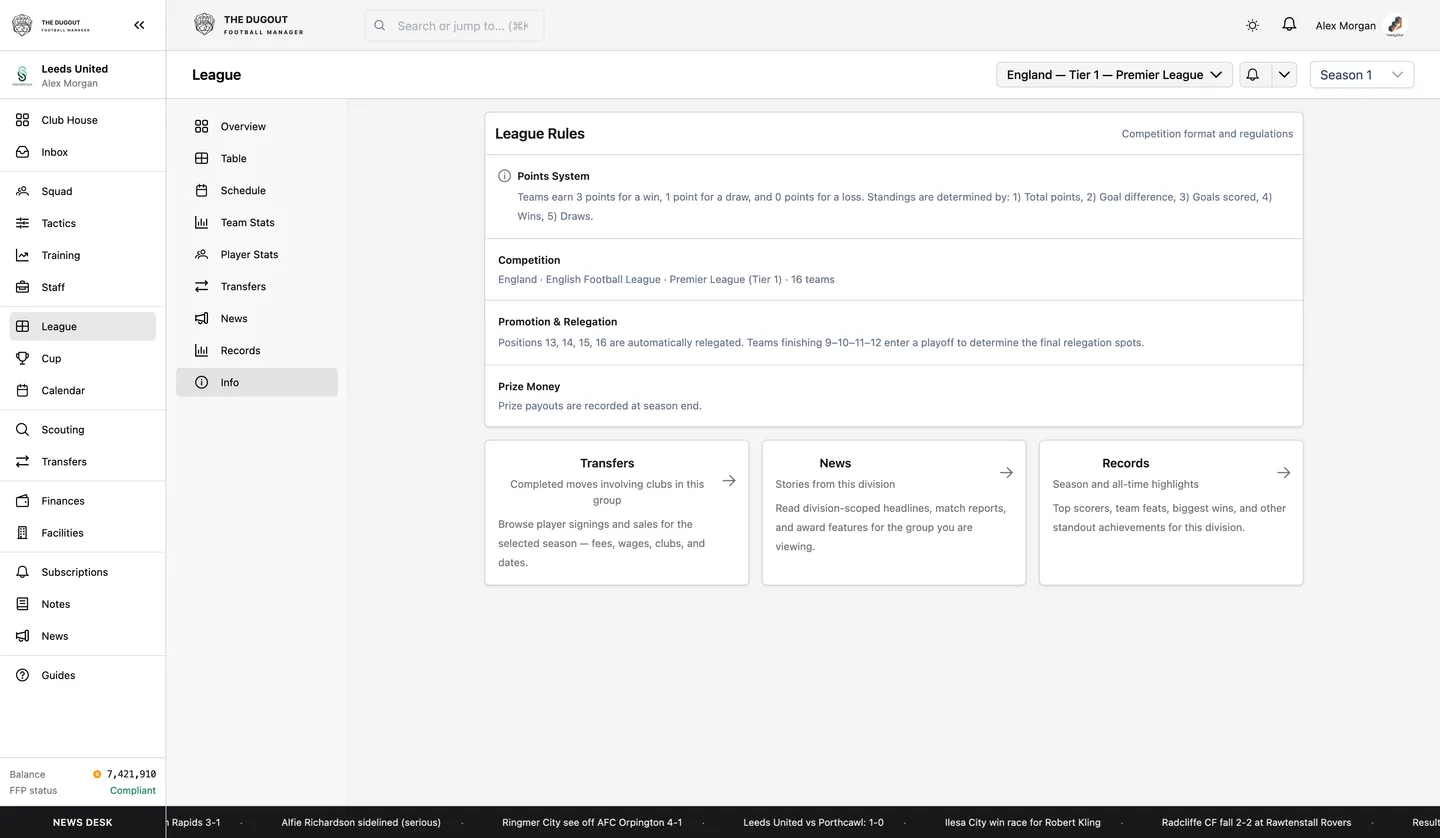Open the Records league section
Image resolution: width=1440 pixels, height=838 pixels.
pos(257,350)
